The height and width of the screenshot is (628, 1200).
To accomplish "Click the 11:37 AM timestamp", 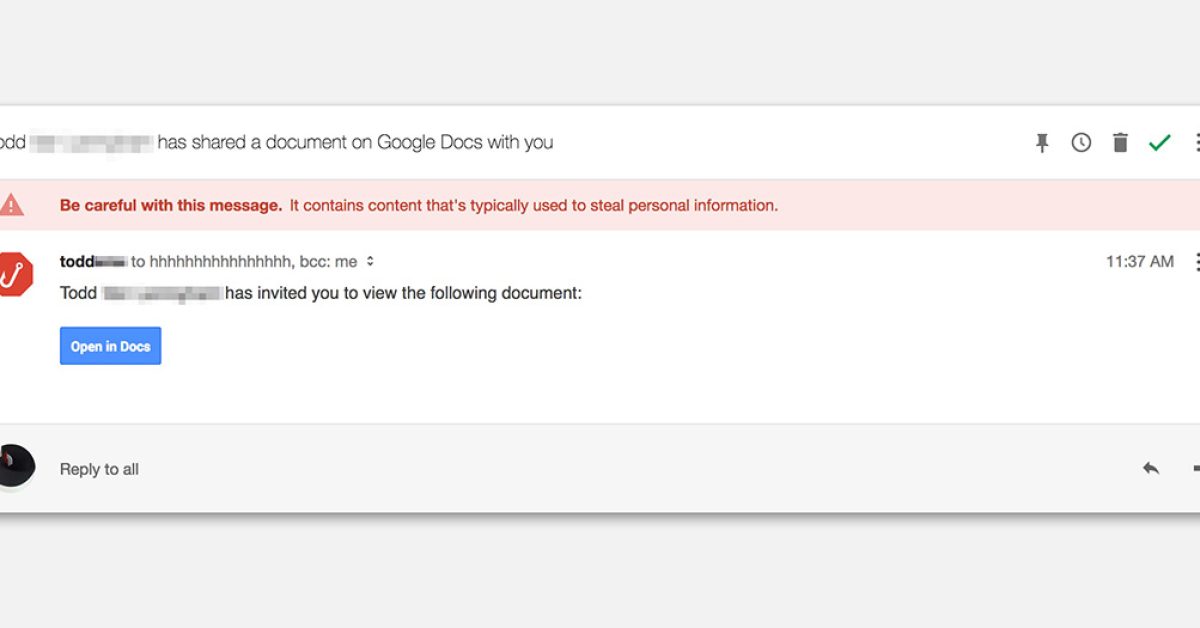I will coord(1139,262).
